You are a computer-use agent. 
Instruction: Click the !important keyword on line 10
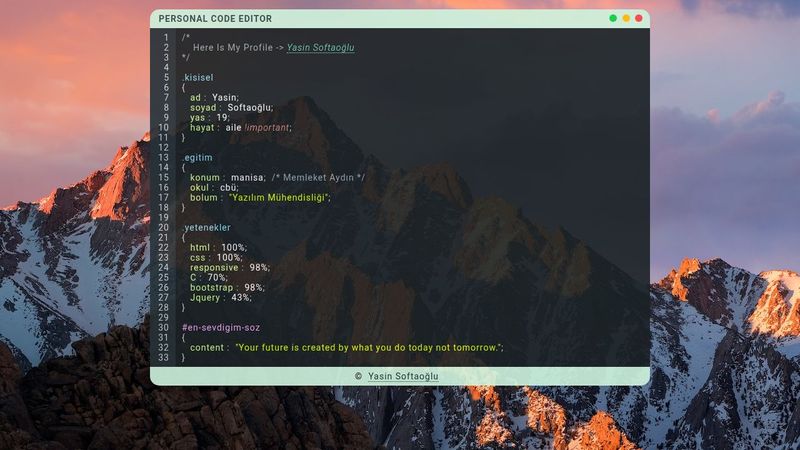267,127
